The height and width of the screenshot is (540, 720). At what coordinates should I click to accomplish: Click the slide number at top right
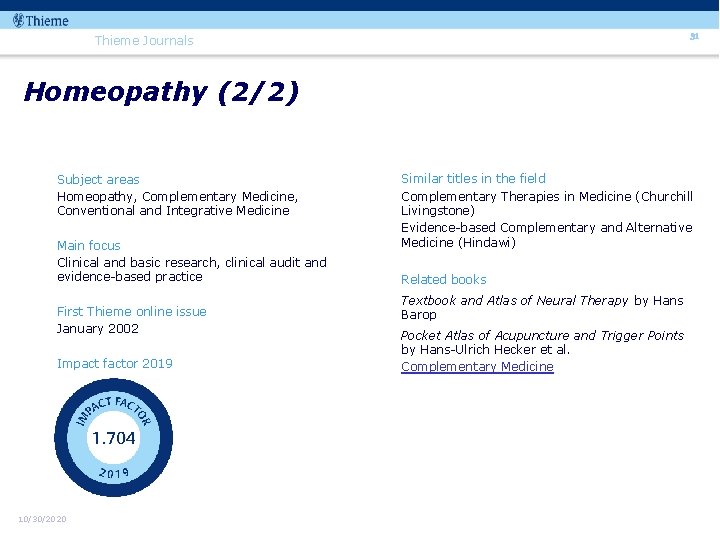tap(694, 36)
